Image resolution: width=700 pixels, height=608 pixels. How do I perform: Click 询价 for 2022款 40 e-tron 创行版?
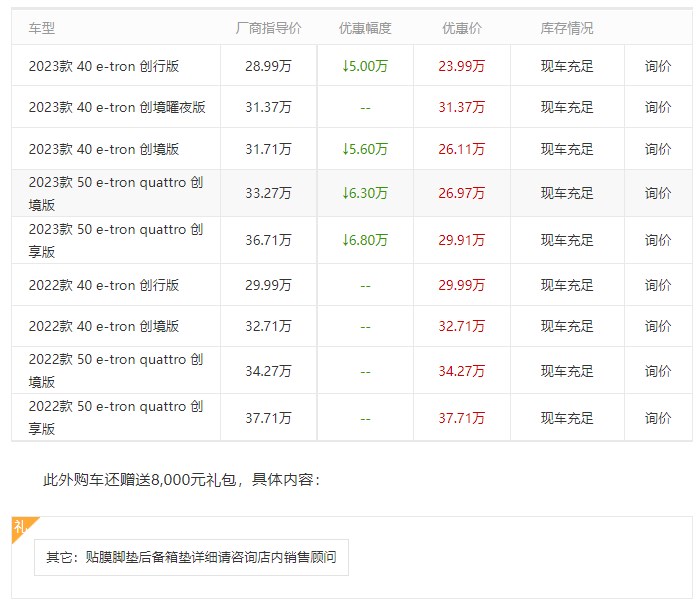click(x=658, y=285)
